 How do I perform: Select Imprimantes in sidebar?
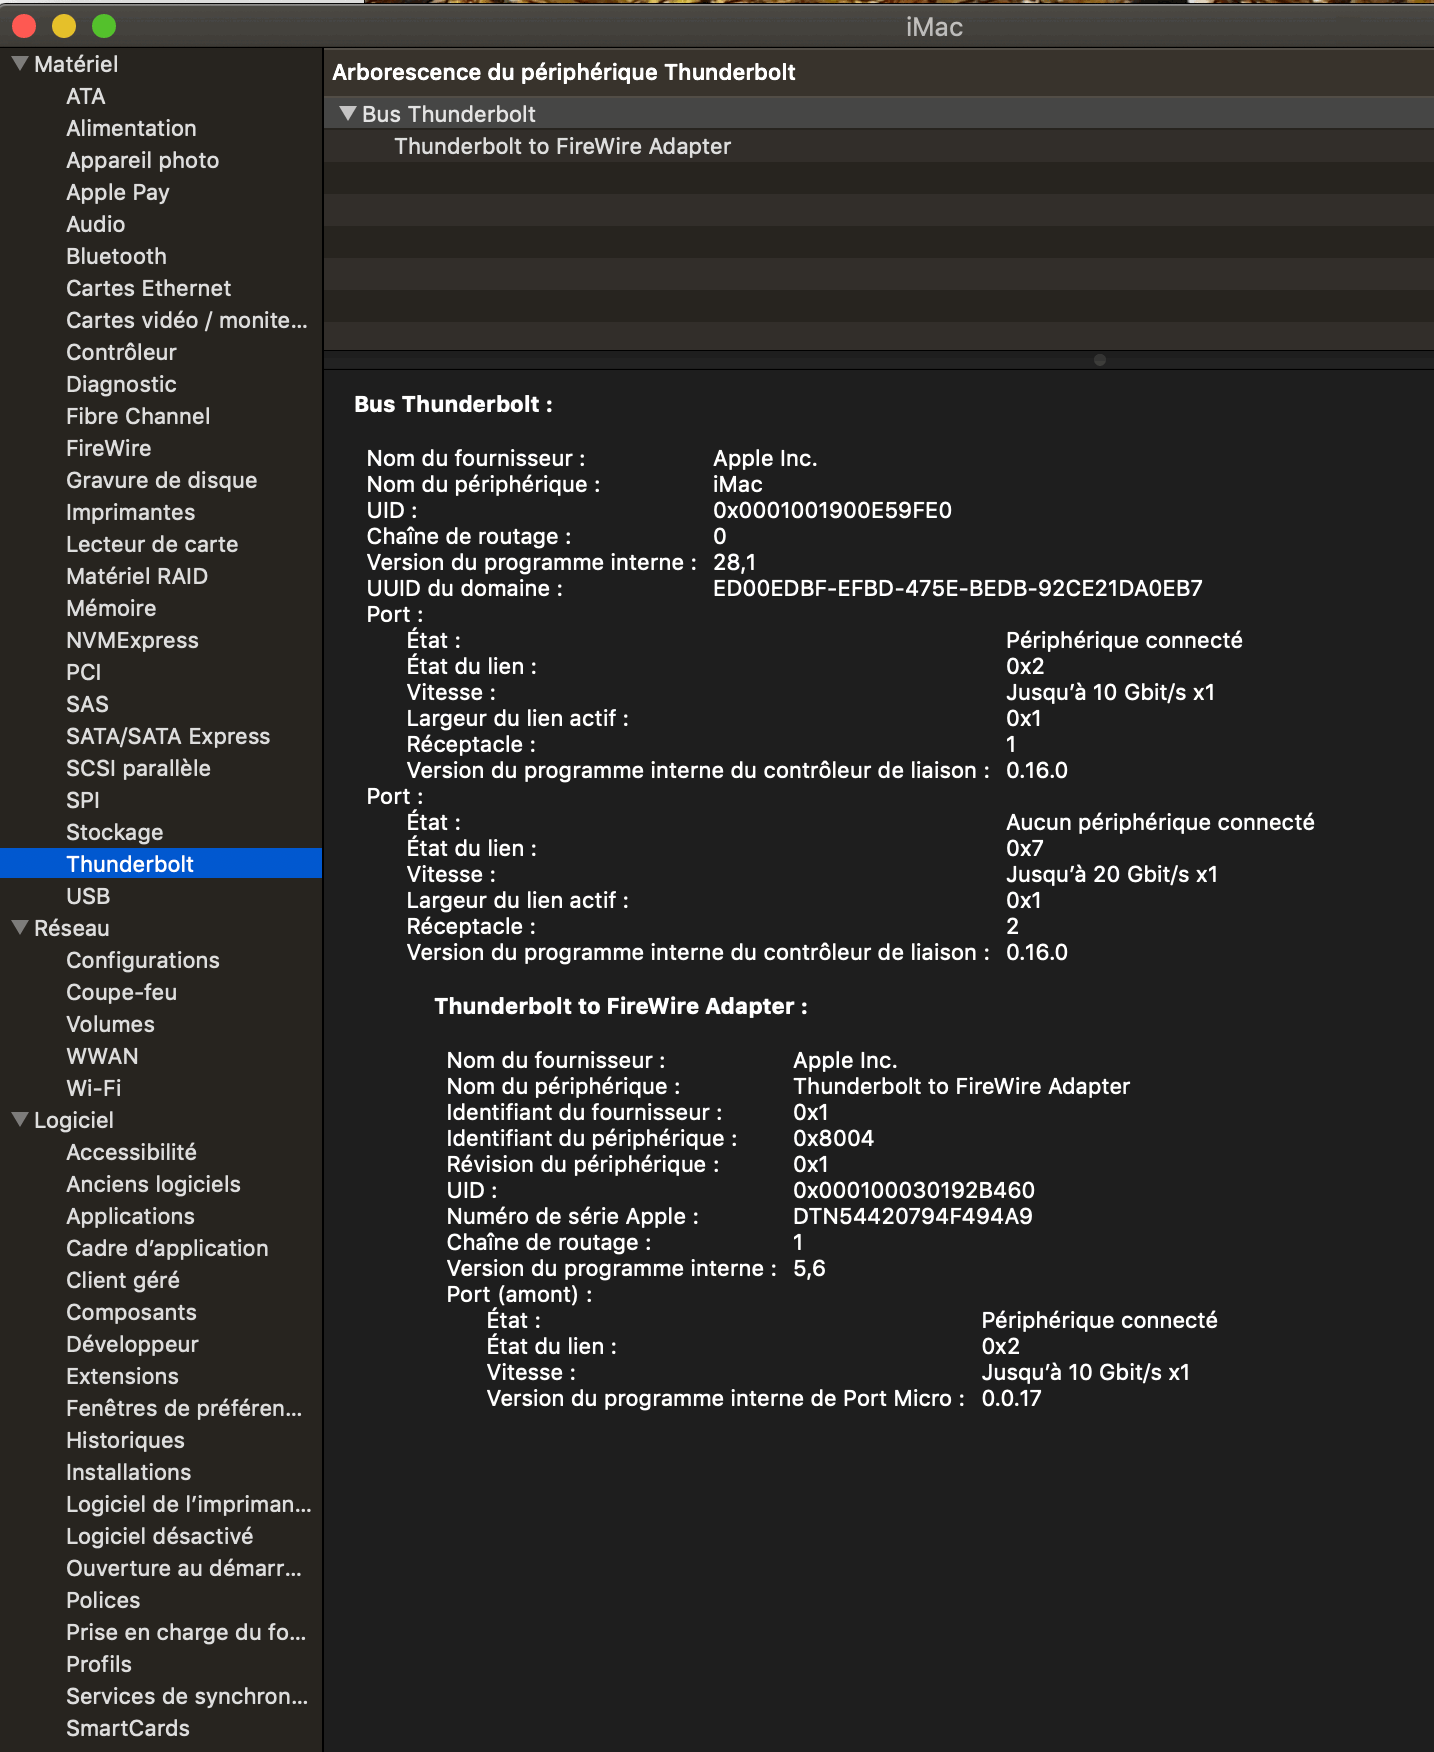pos(130,512)
